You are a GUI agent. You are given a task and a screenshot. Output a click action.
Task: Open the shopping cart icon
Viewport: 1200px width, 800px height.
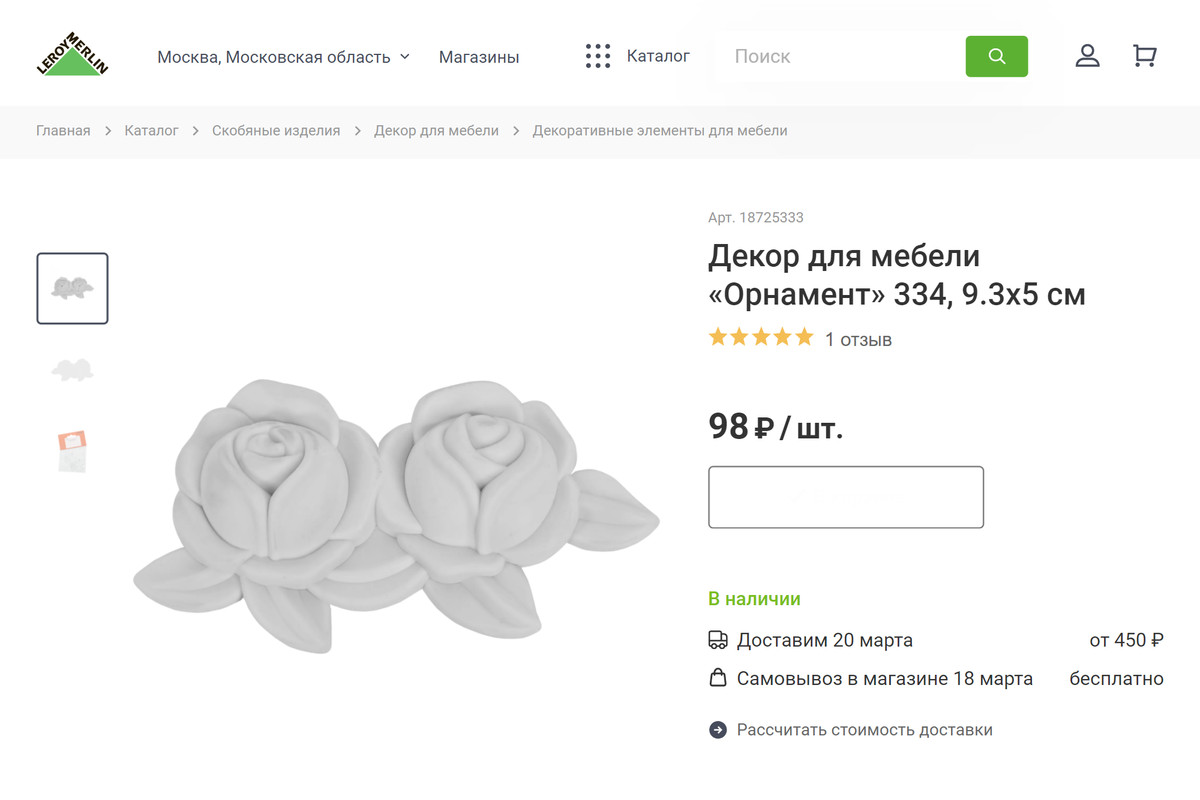[1144, 56]
